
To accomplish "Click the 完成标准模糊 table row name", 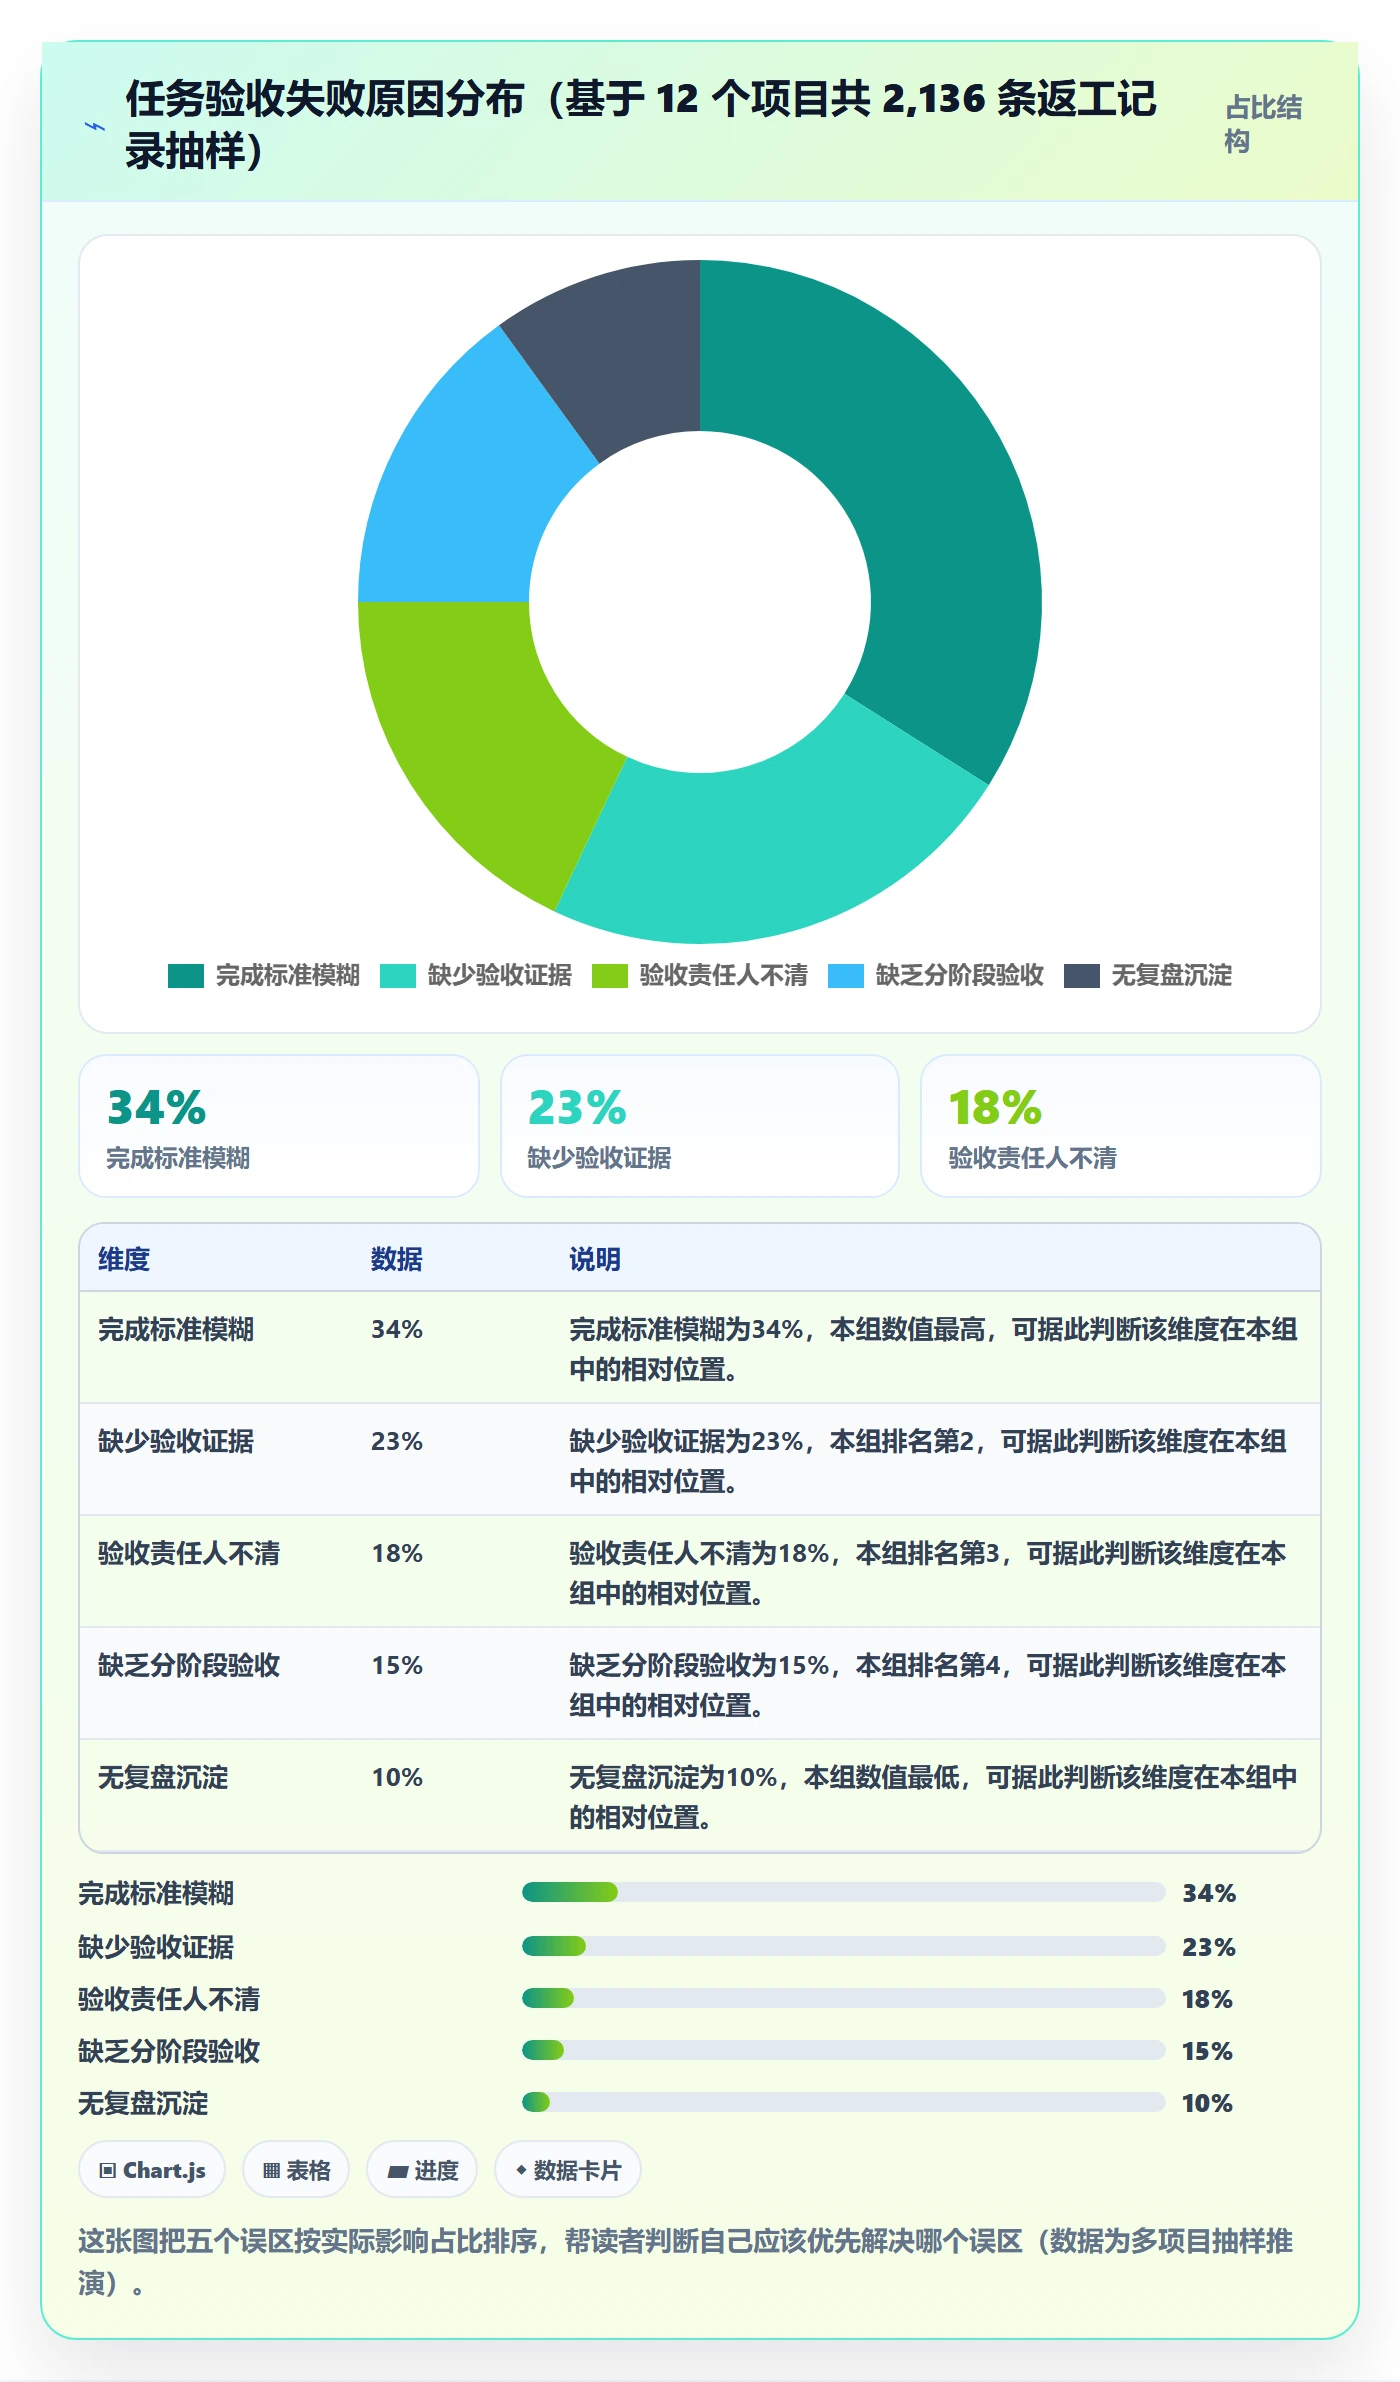I will pyautogui.click(x=176, y=1329).
